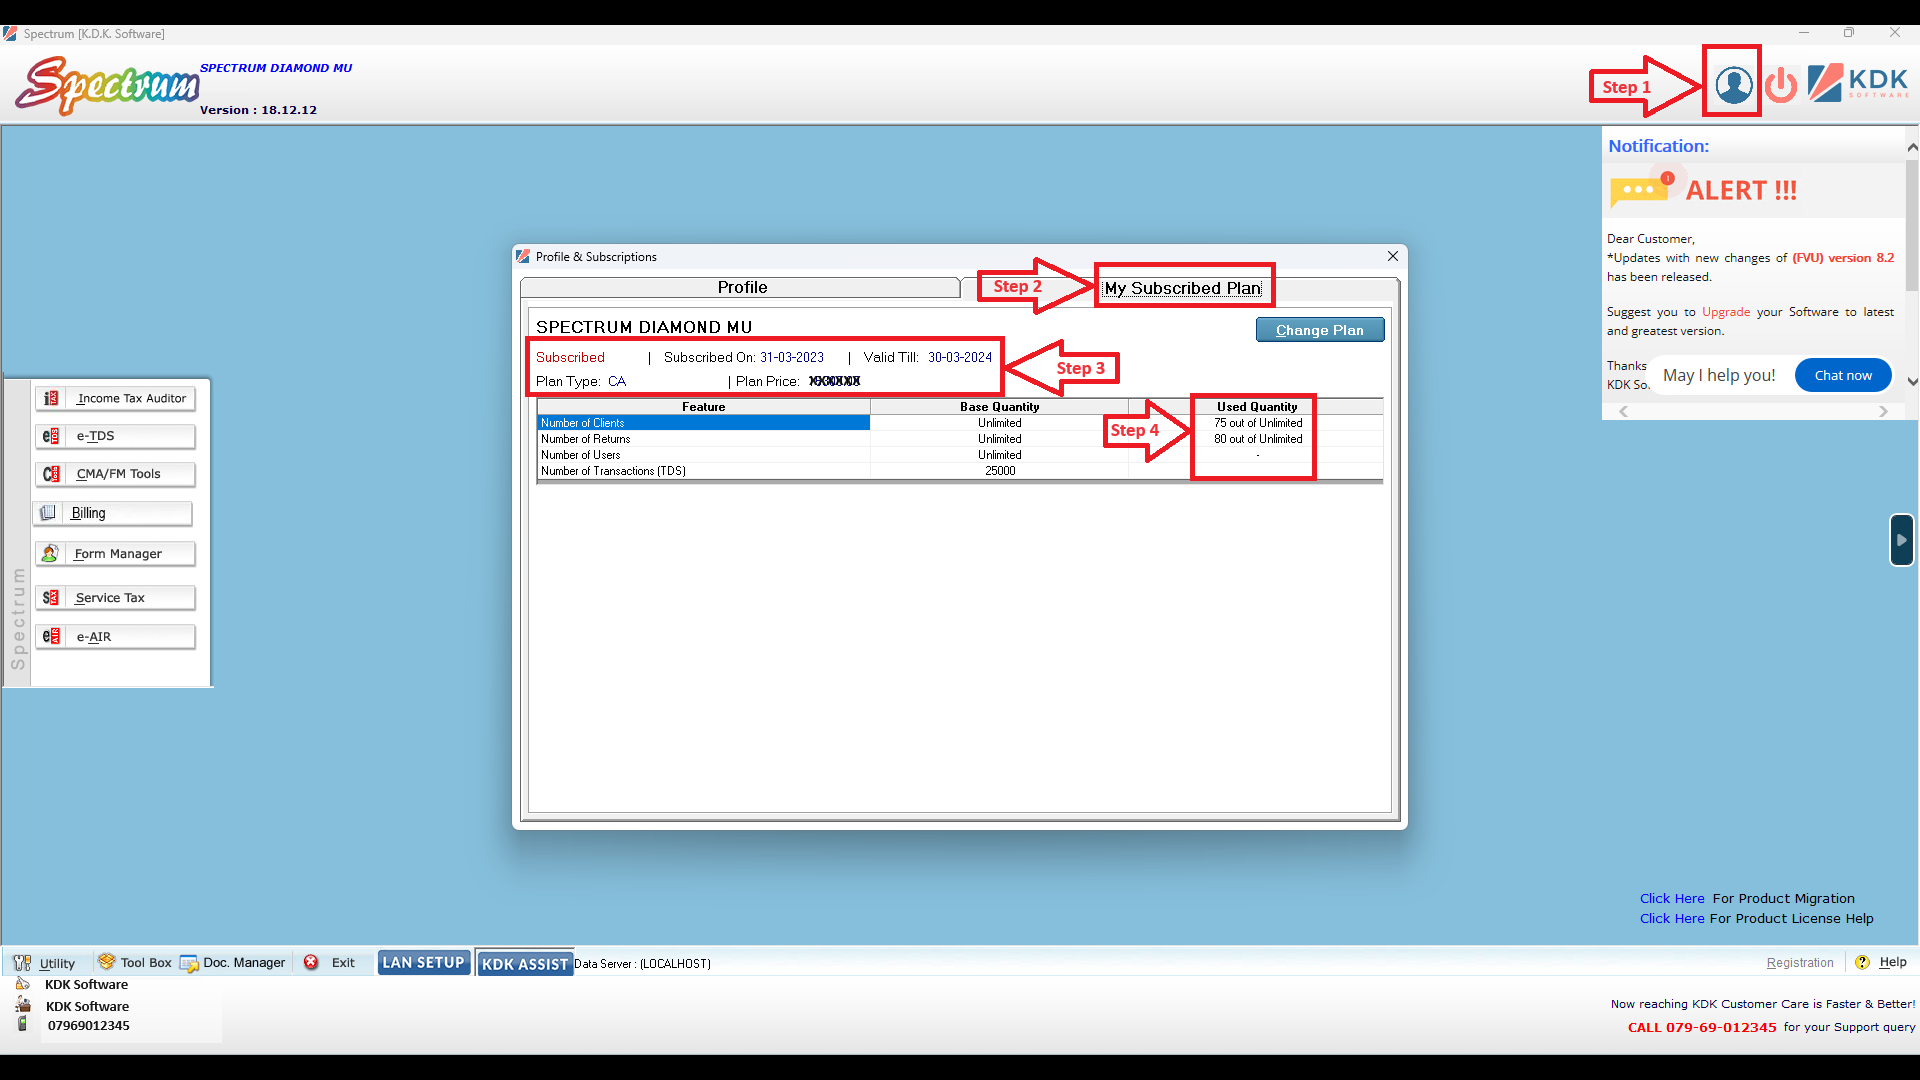Image resolution: width=1920 pixels, height=1080 pixels.
Task: Click the mobile phone icon beside 07969012345
Action: [x=23, y=1024]
